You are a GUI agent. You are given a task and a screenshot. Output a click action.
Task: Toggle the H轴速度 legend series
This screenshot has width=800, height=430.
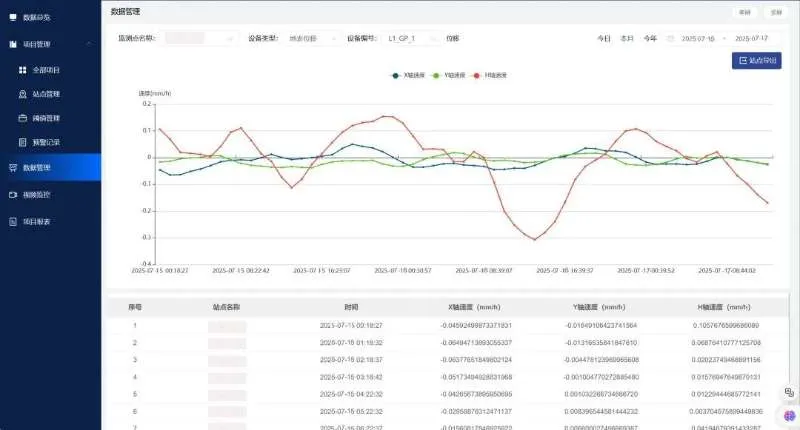tap(490, 76)
